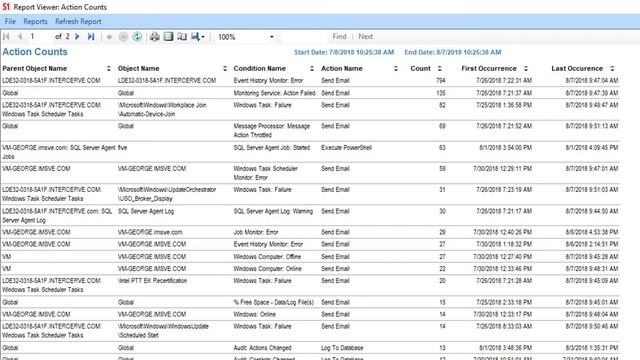
Task: Click Windows Computer: Online condition
Action: tap(267, 269)
